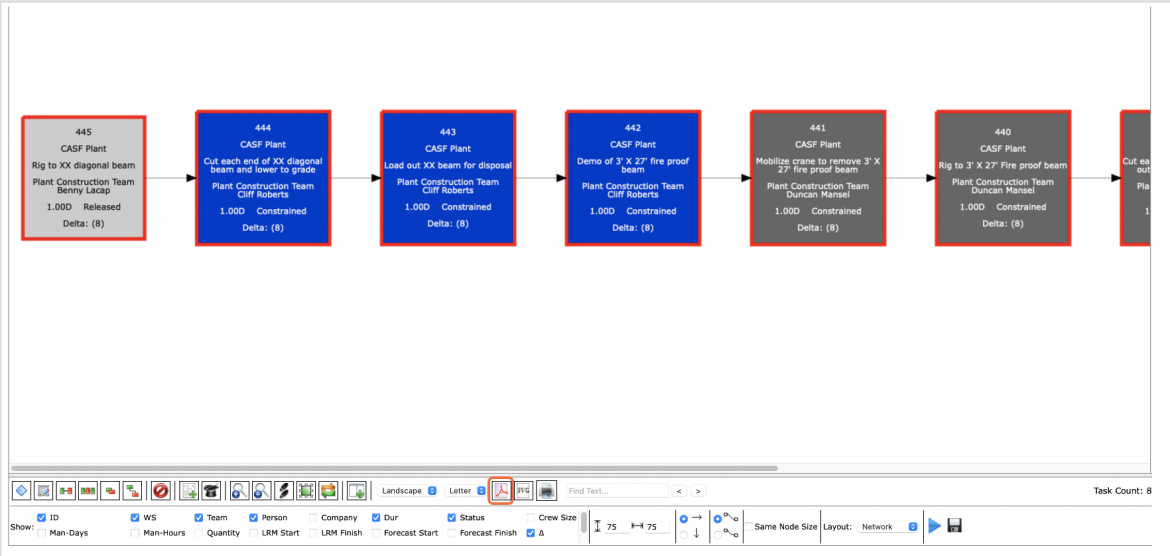Enable the Man-Hours checkbox

[135, 533]
